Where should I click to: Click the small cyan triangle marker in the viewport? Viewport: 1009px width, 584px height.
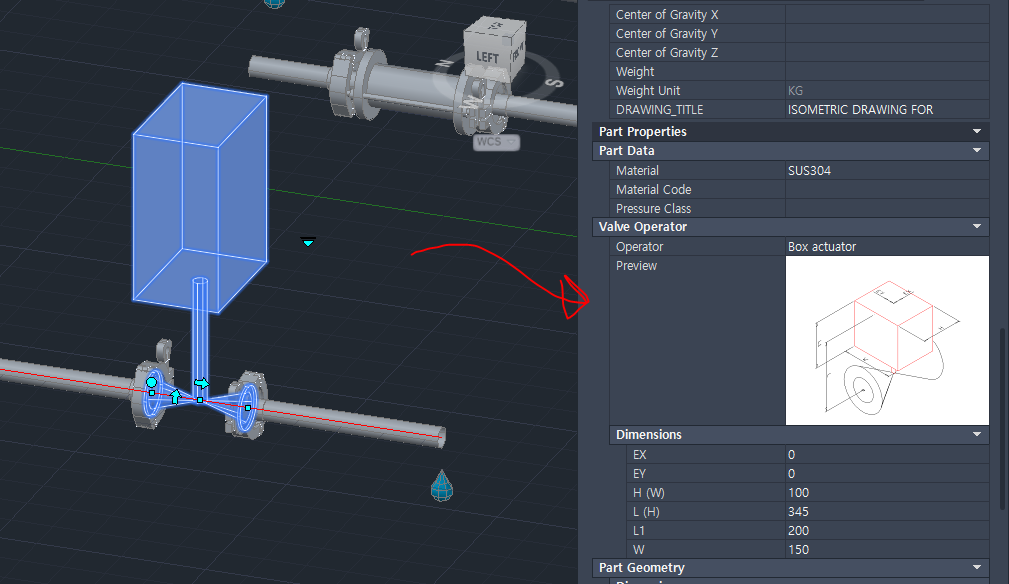click(307, 242)
